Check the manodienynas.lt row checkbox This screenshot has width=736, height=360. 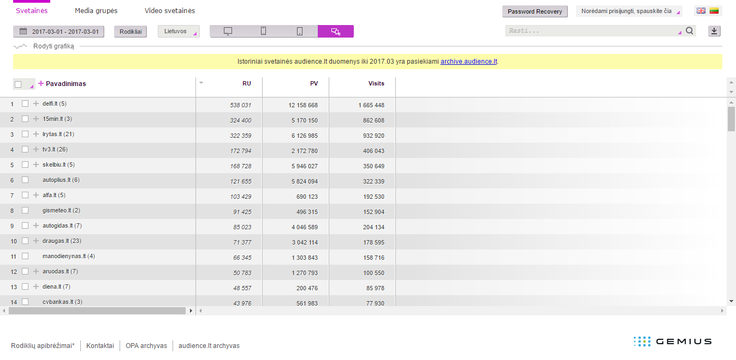(x=25, y=256)
